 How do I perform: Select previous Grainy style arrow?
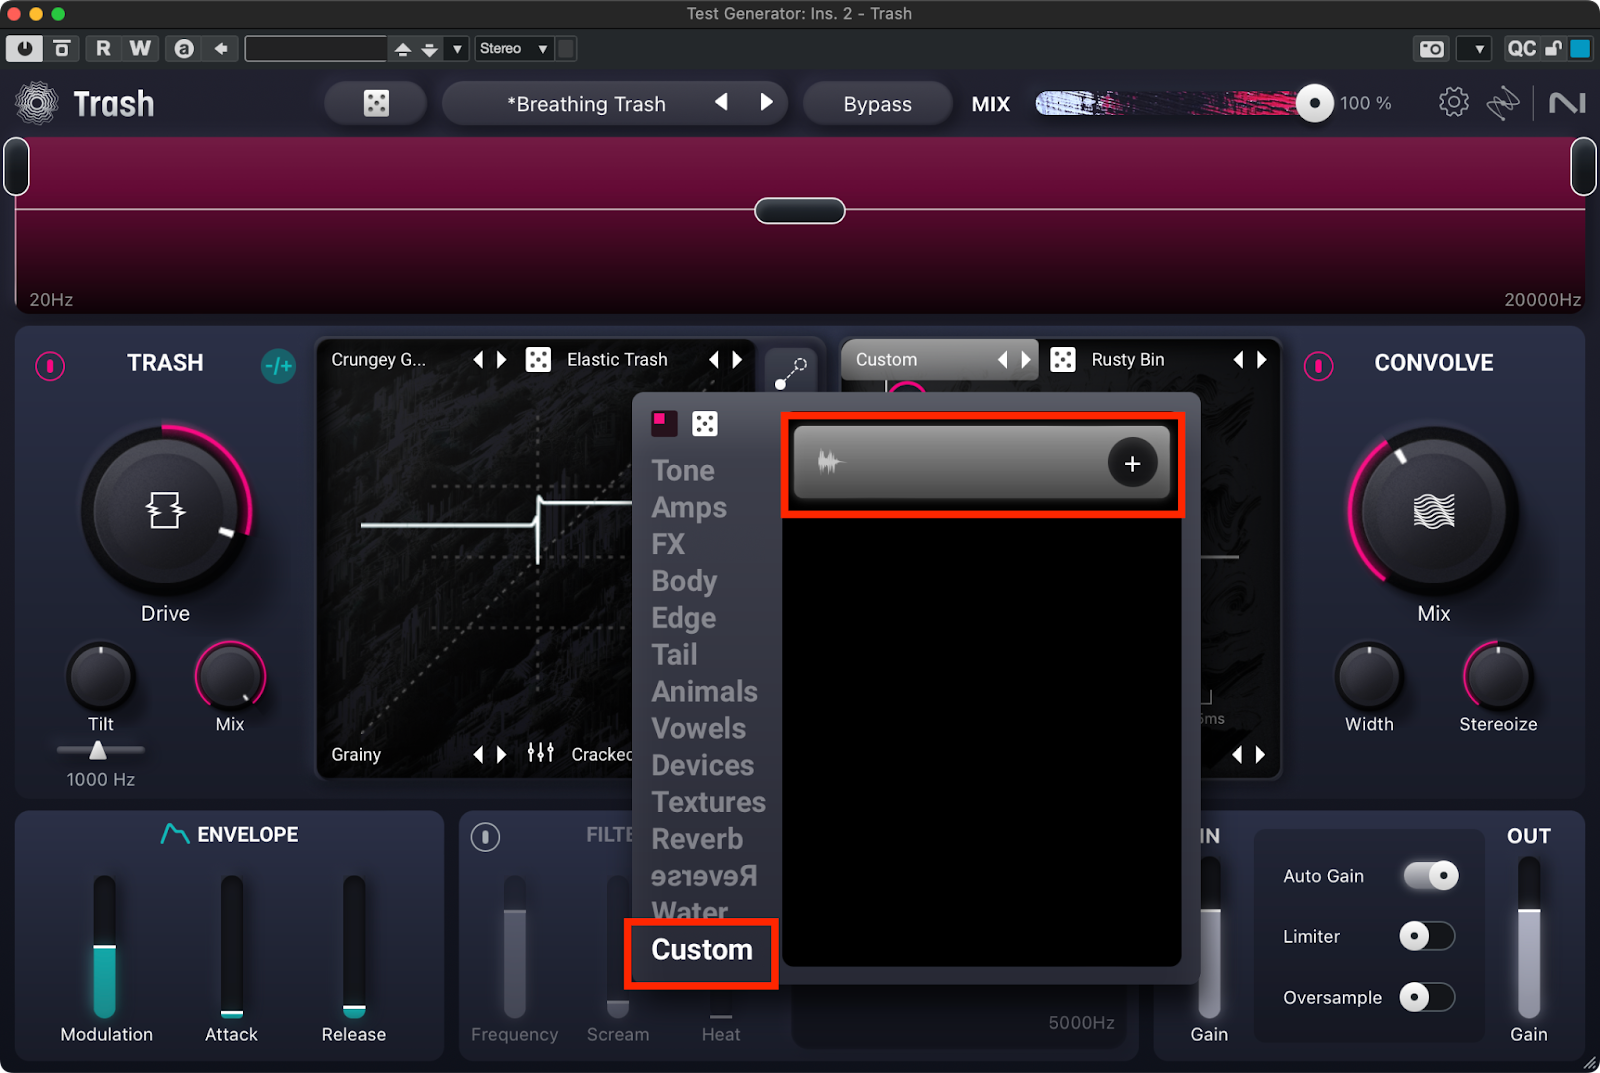[478, 754]
